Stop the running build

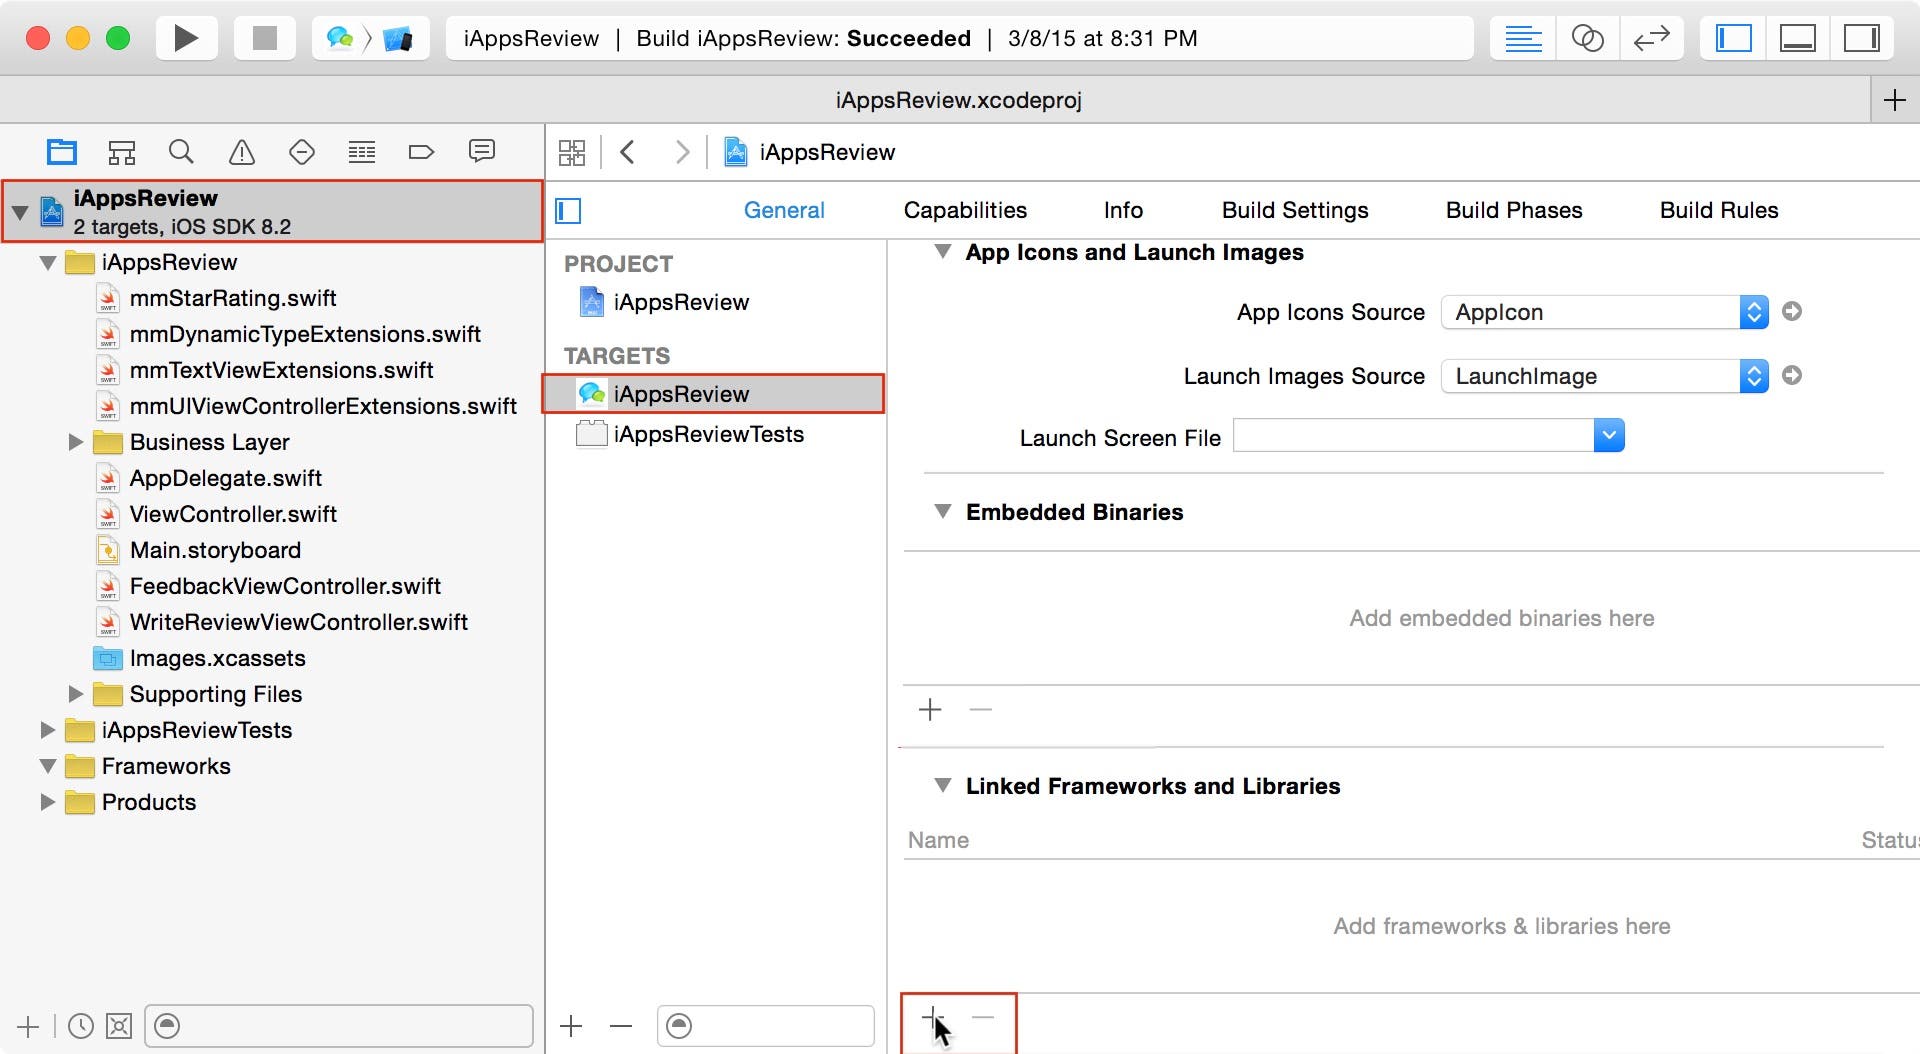(x=264, y=38)
